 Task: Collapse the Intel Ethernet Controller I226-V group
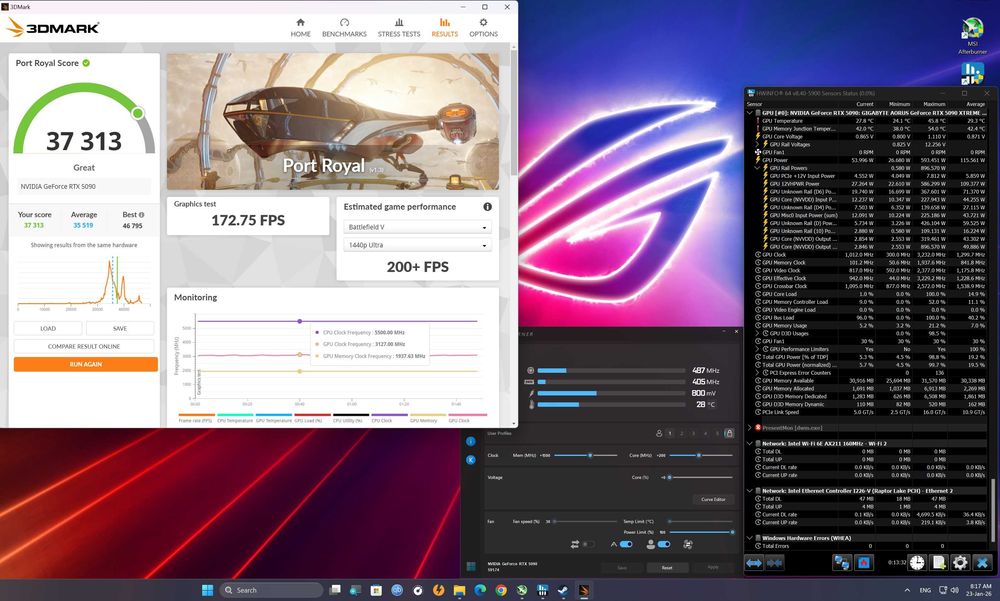[749, 491]
